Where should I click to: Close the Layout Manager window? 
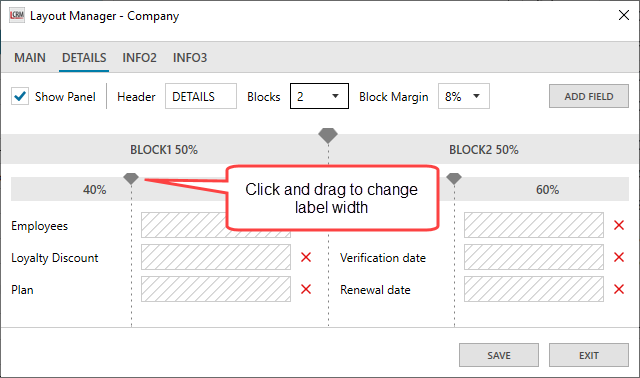click(x=624, y=16)
